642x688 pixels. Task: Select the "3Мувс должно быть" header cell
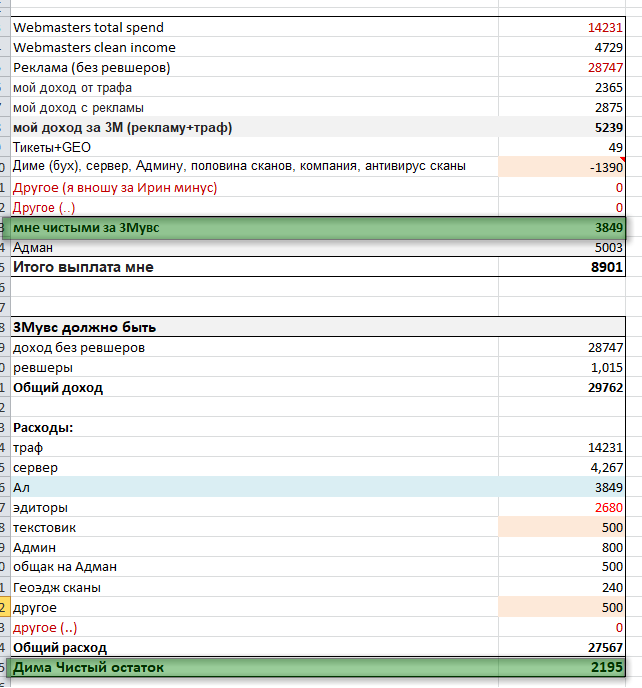point(84,328)
